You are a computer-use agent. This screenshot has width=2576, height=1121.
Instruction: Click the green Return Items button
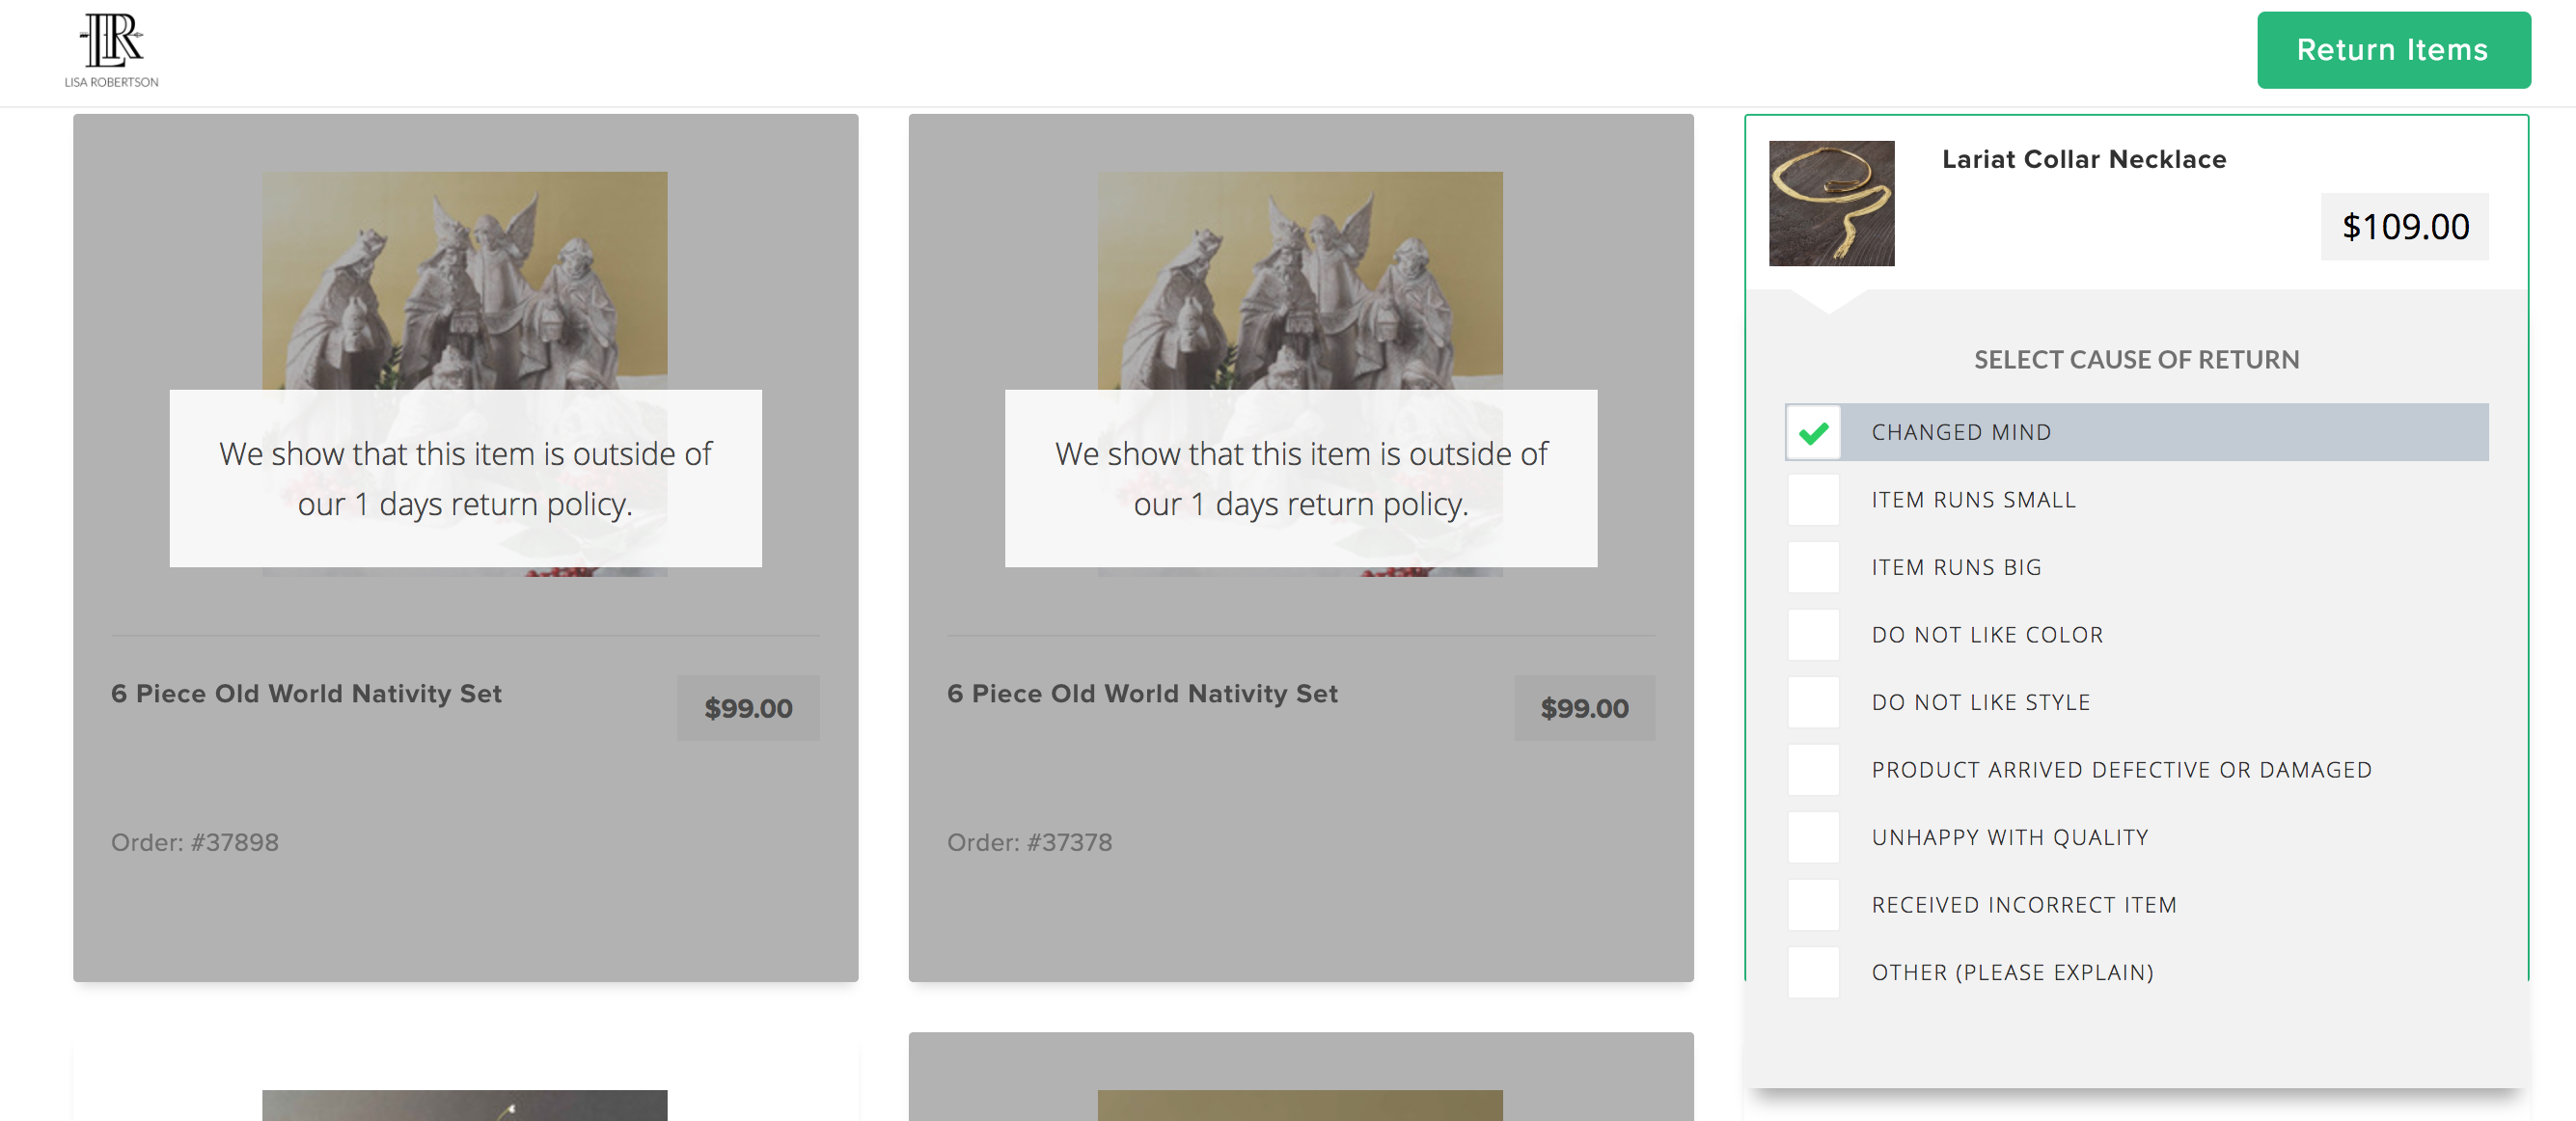coord(2392,50)
